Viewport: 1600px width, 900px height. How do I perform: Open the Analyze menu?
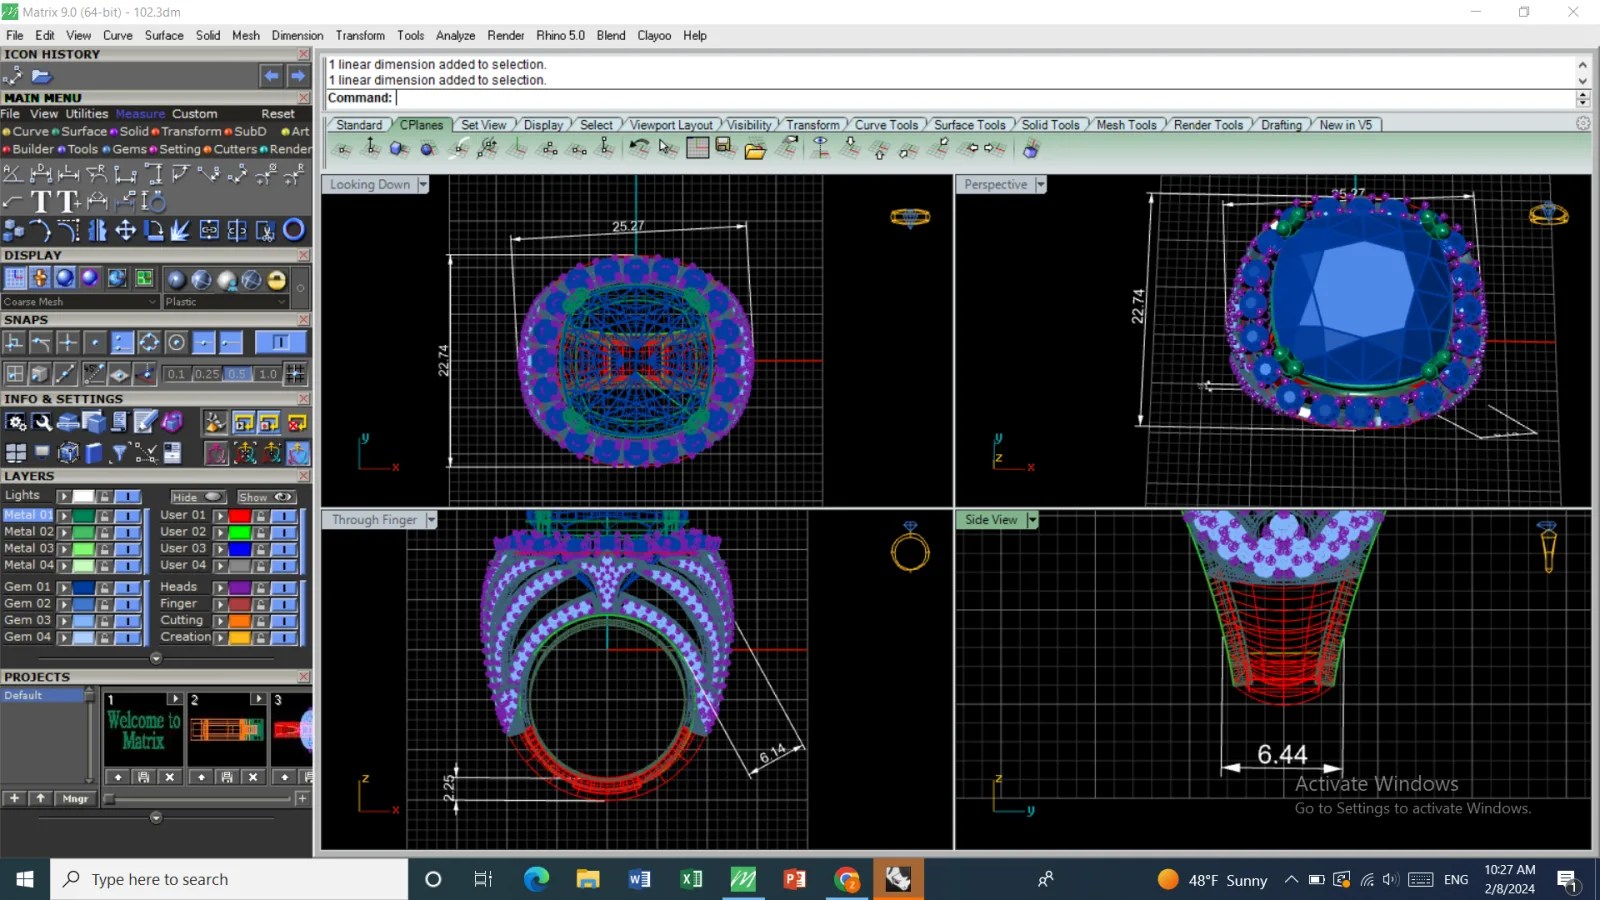pyautogui.click(x=455, y=36)
